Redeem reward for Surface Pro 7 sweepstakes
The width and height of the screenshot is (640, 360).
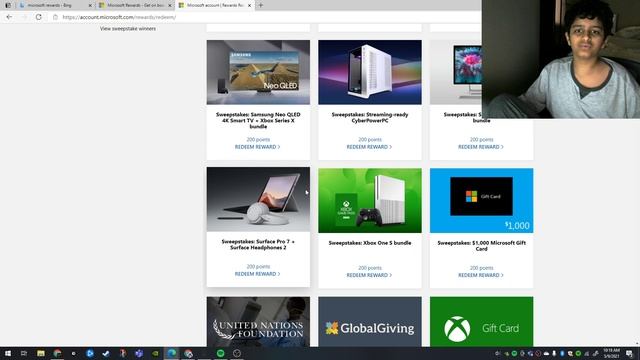tap(258, 274)
